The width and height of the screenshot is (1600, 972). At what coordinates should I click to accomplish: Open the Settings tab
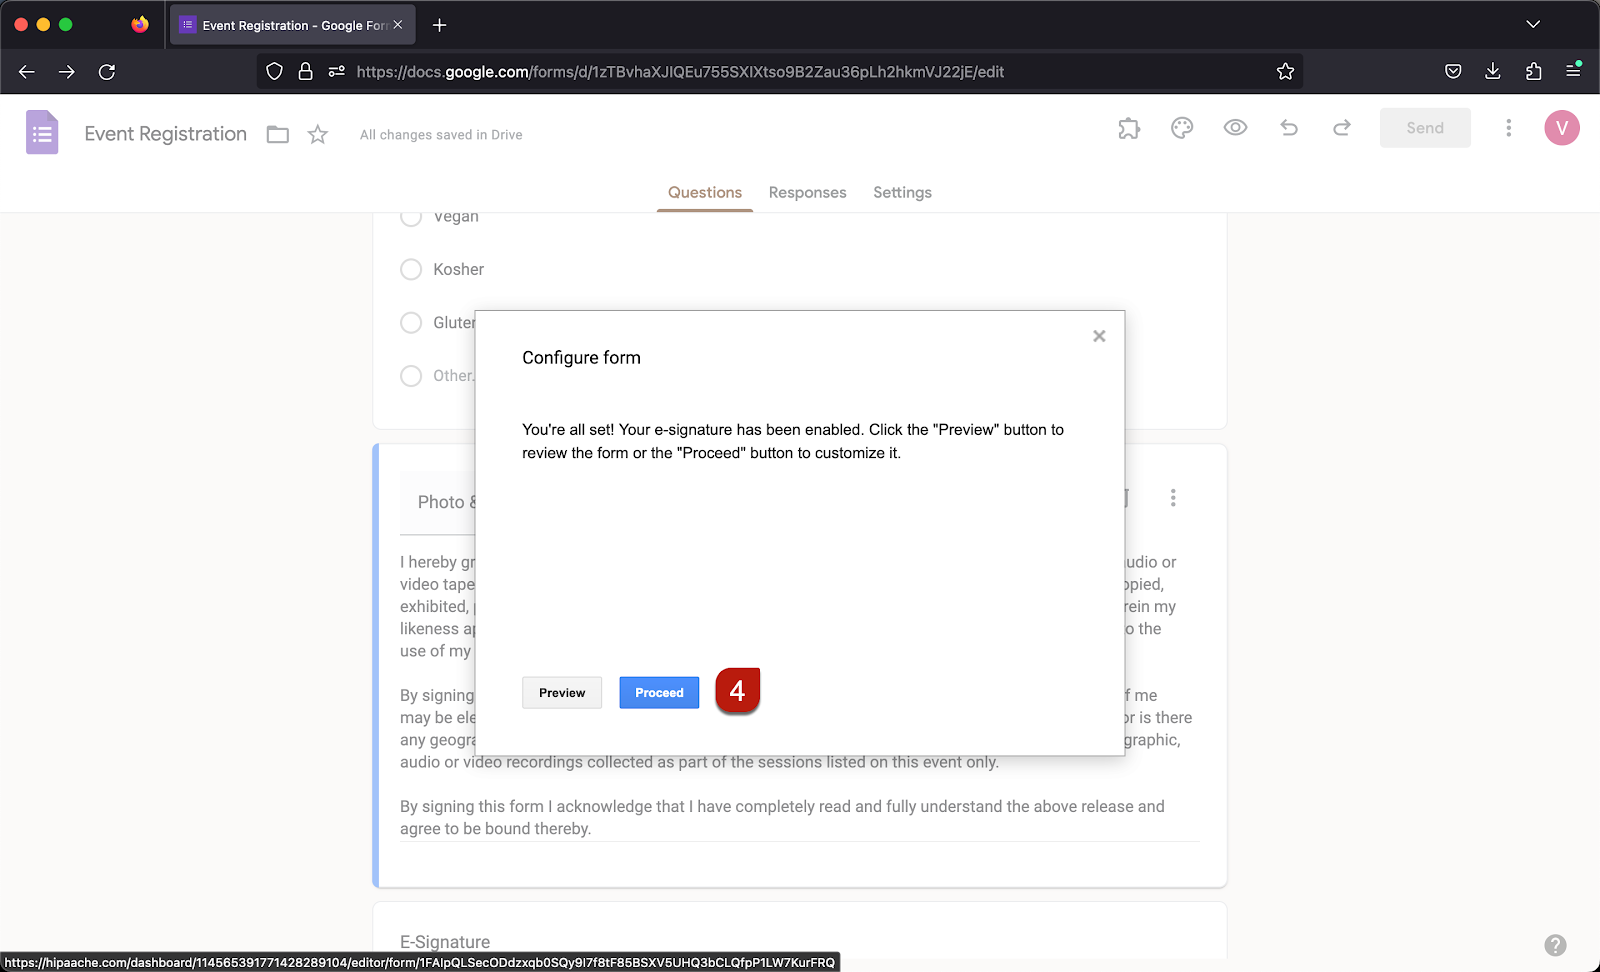(901, 192)
